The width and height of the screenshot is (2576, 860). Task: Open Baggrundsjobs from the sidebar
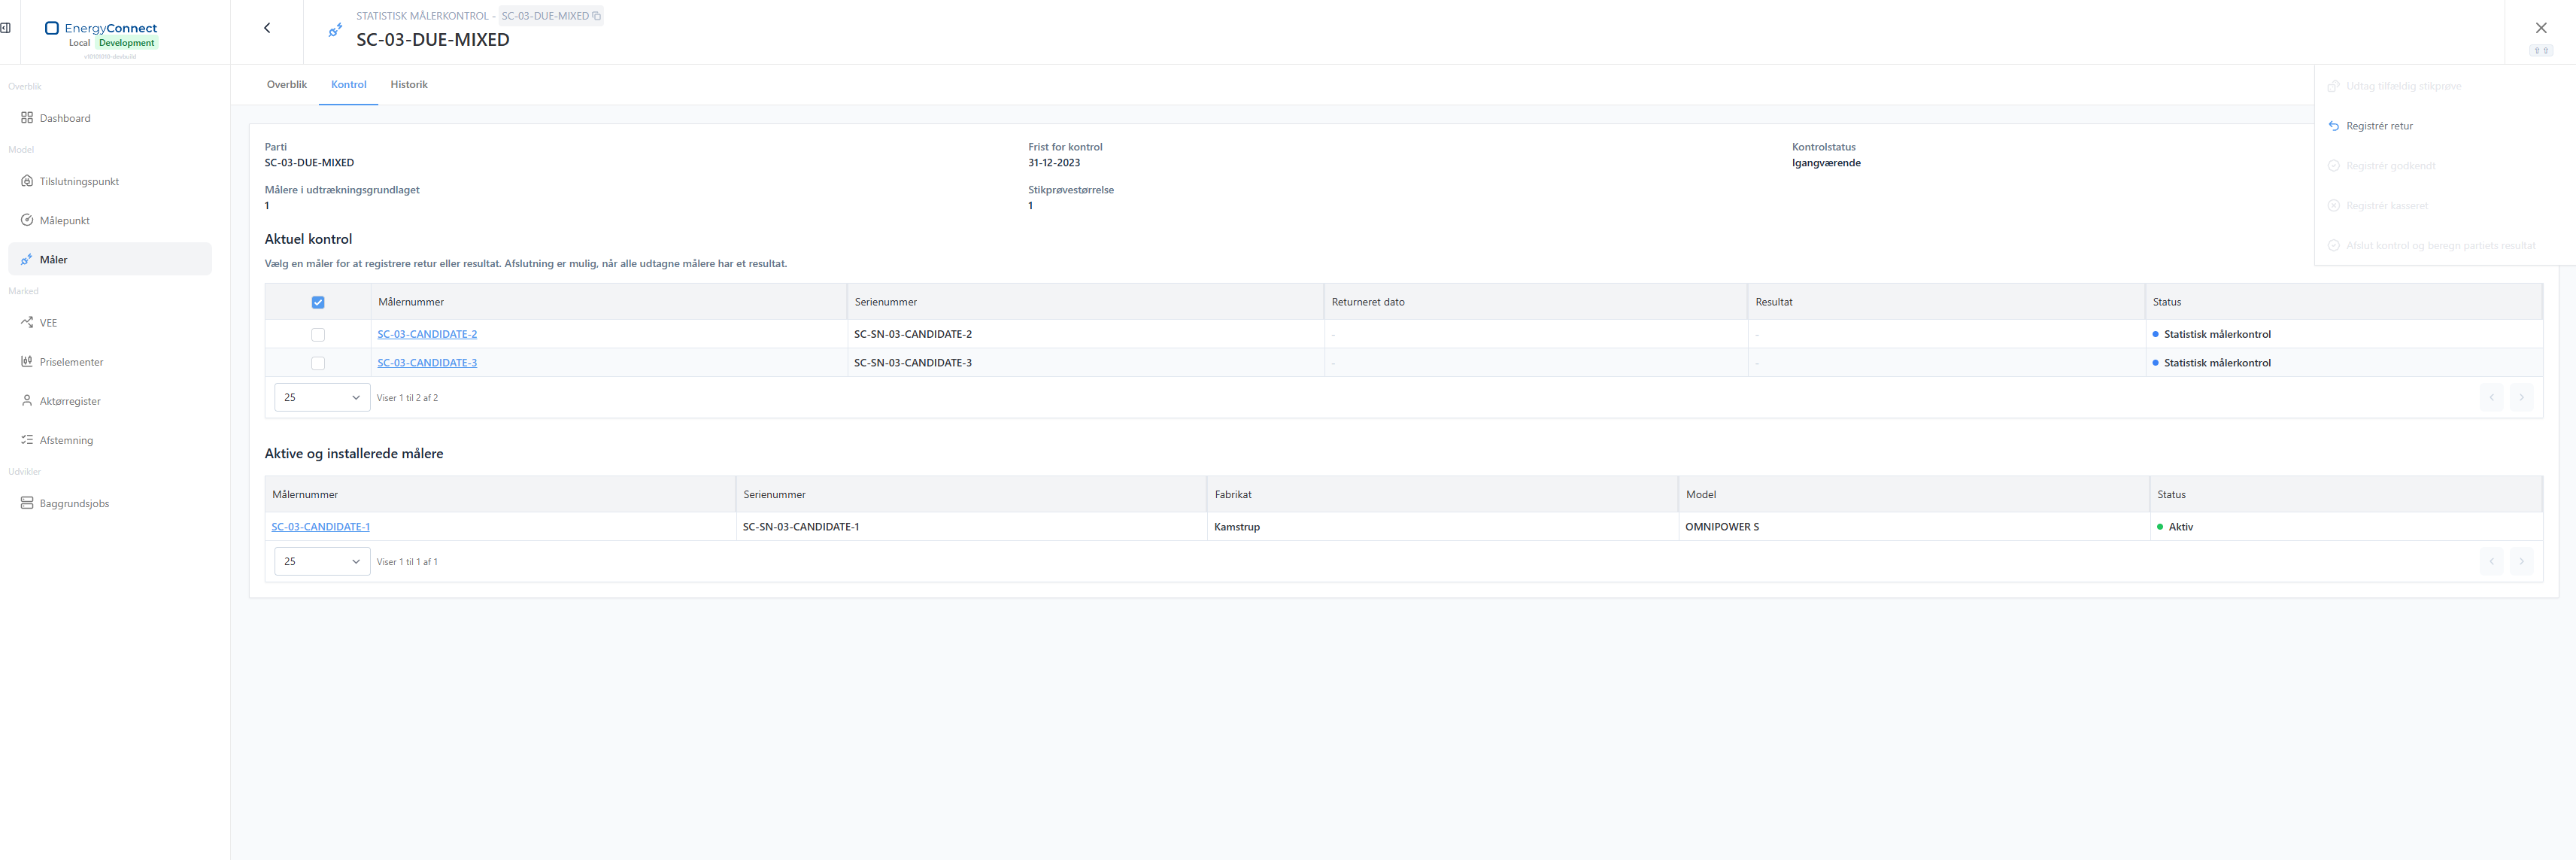(x=110, y=503)
